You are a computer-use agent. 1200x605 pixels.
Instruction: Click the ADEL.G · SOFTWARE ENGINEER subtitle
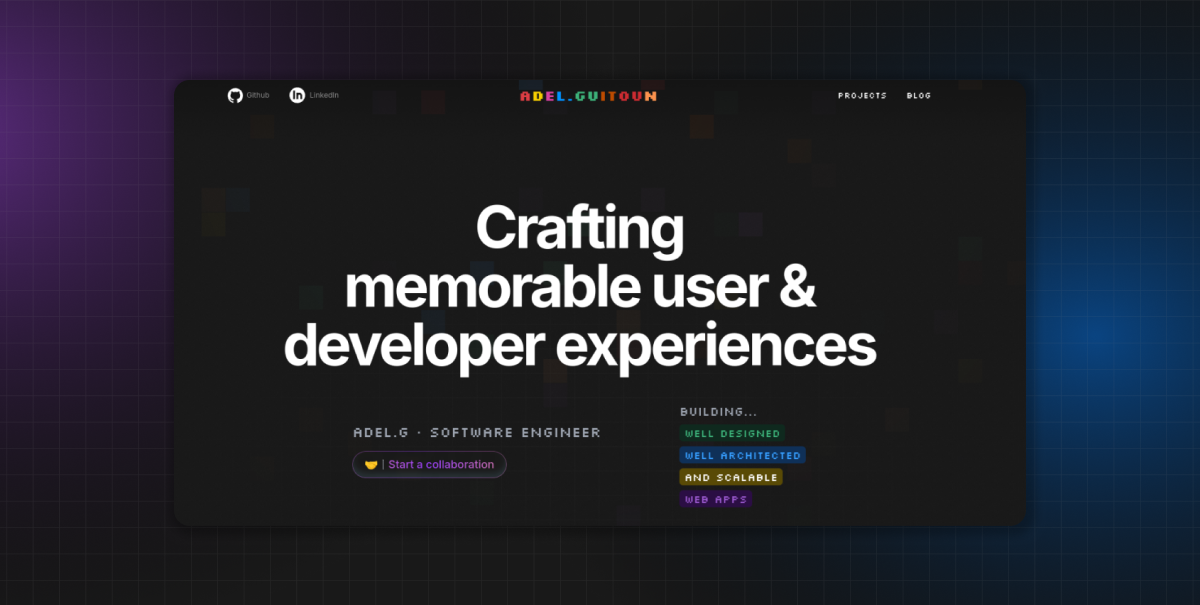coord(477,433)
